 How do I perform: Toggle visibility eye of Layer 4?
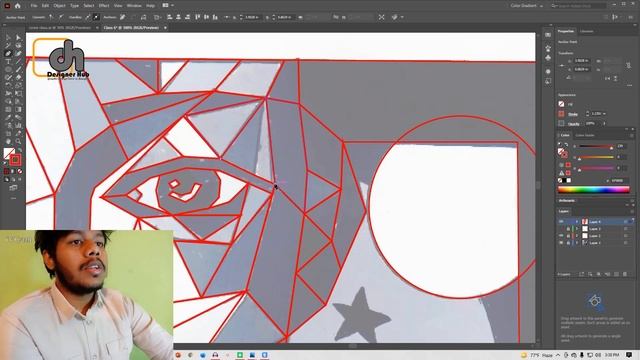(561, 222)
